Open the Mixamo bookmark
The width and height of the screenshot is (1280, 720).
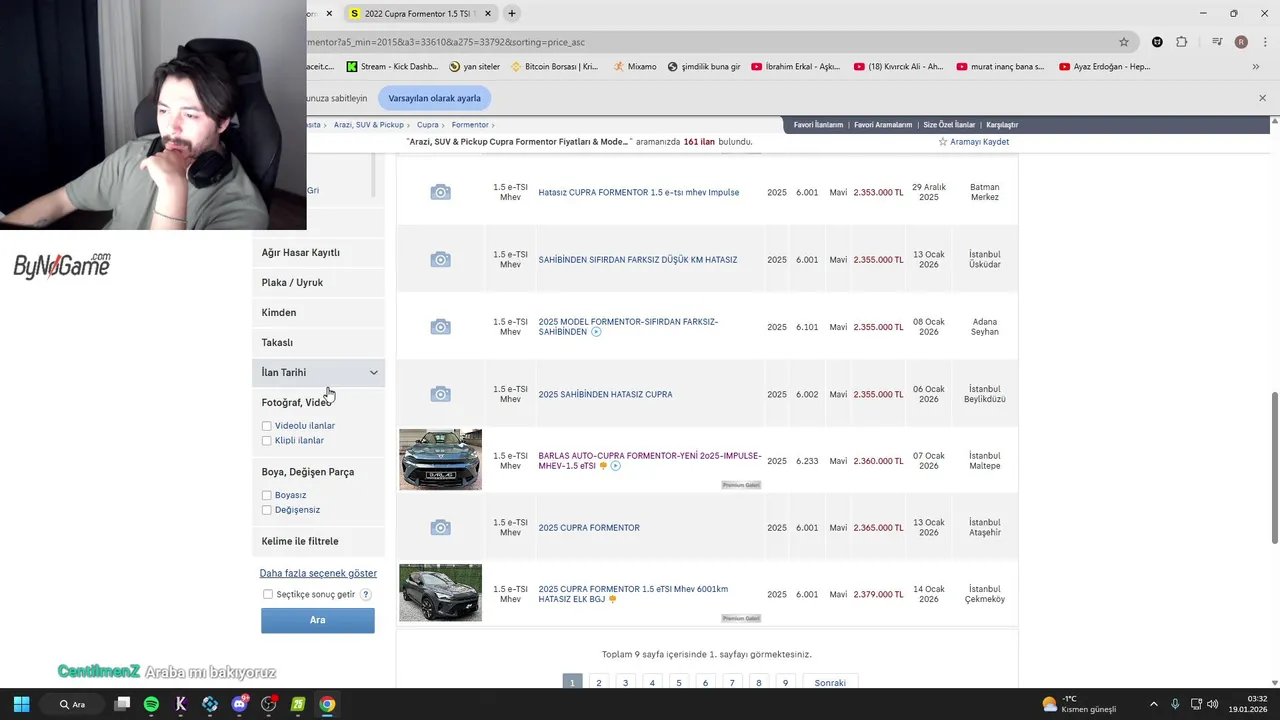(x=635, y=67)
